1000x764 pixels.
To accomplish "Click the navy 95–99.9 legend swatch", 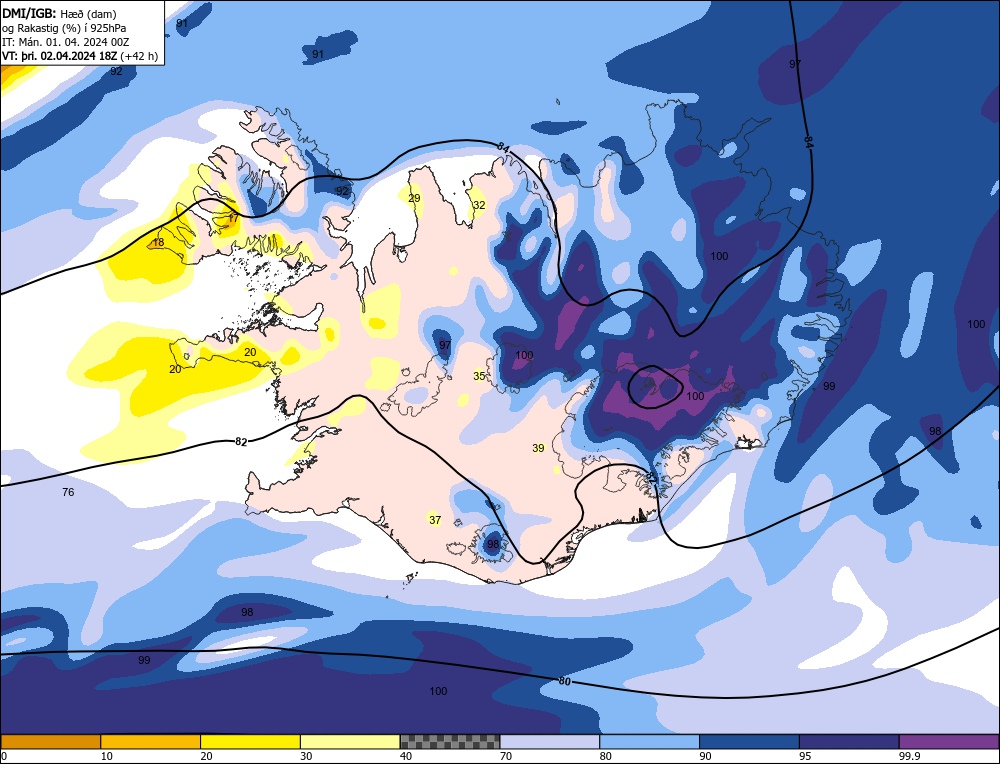I will [849, 741].
